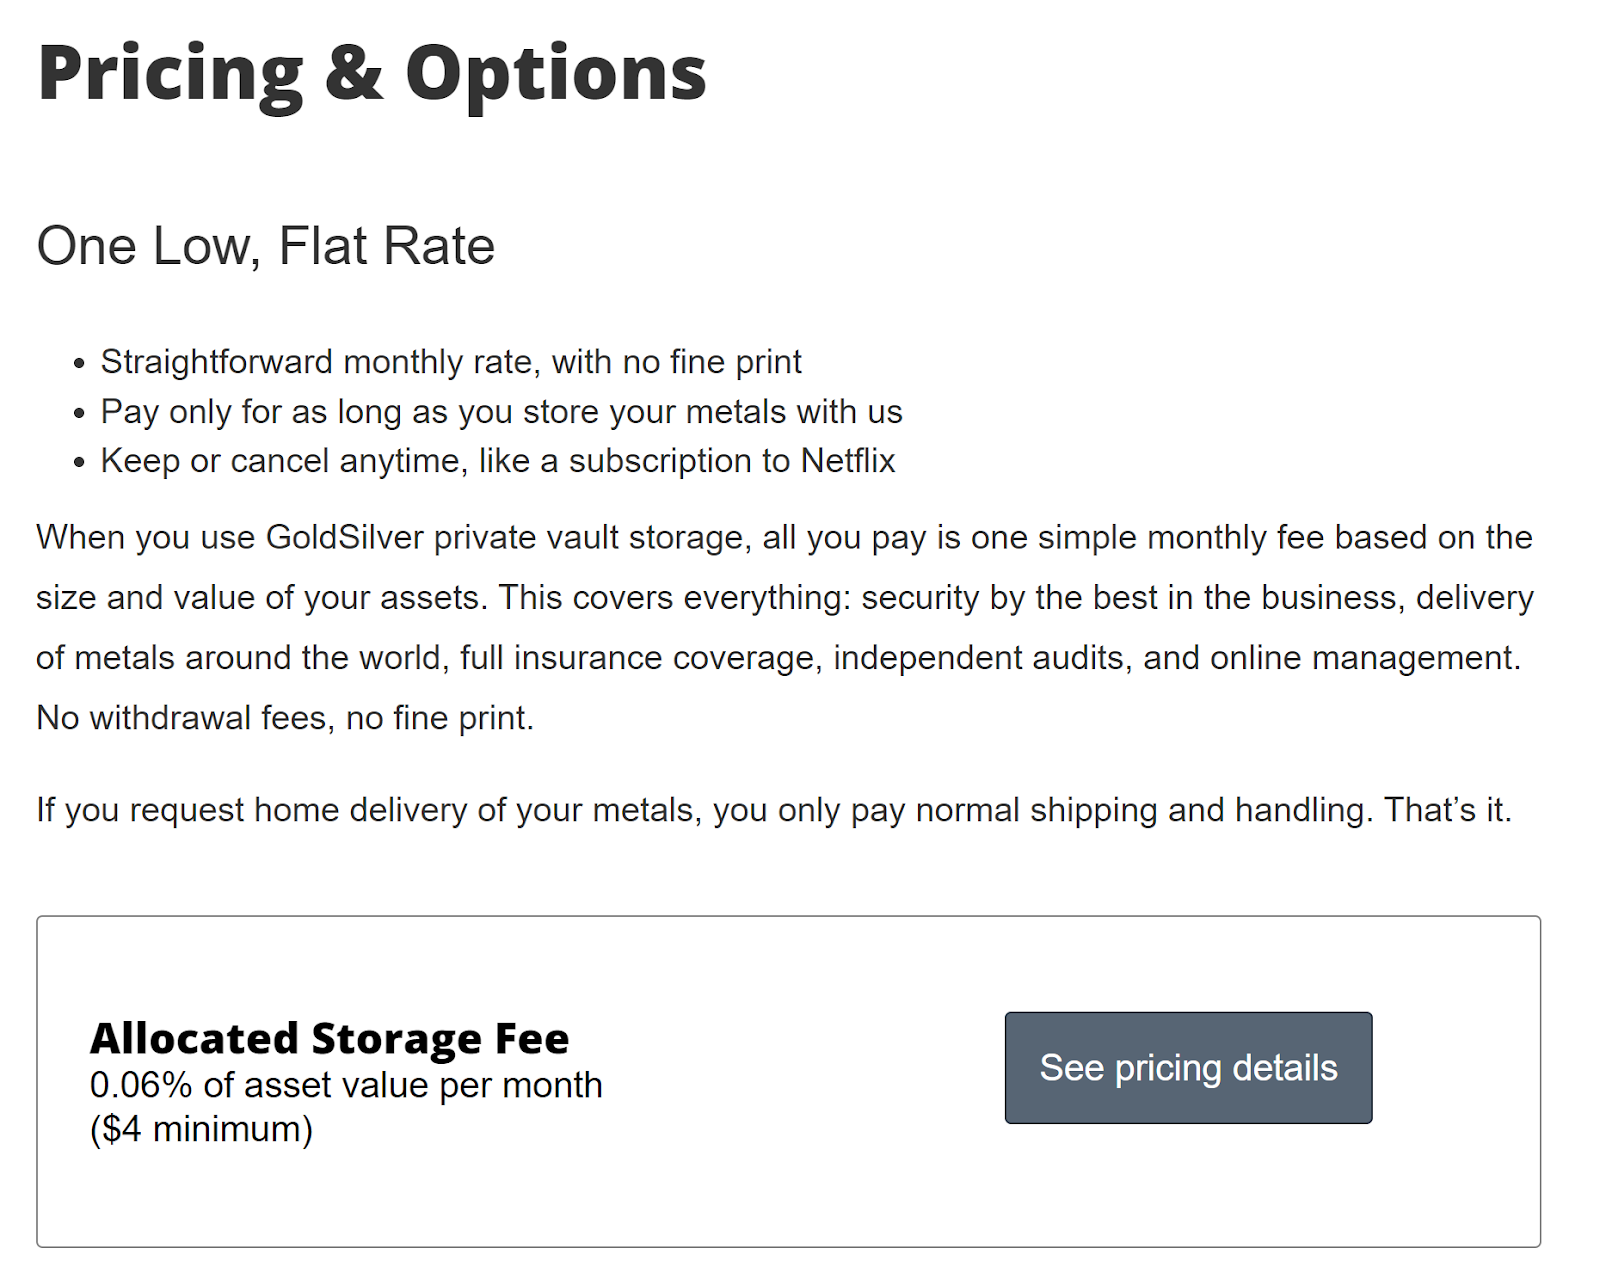This screenshot has width=1600, height=1273.
Task: Select the One Low, Flat Rate subheading
Action: click(266, 246)
